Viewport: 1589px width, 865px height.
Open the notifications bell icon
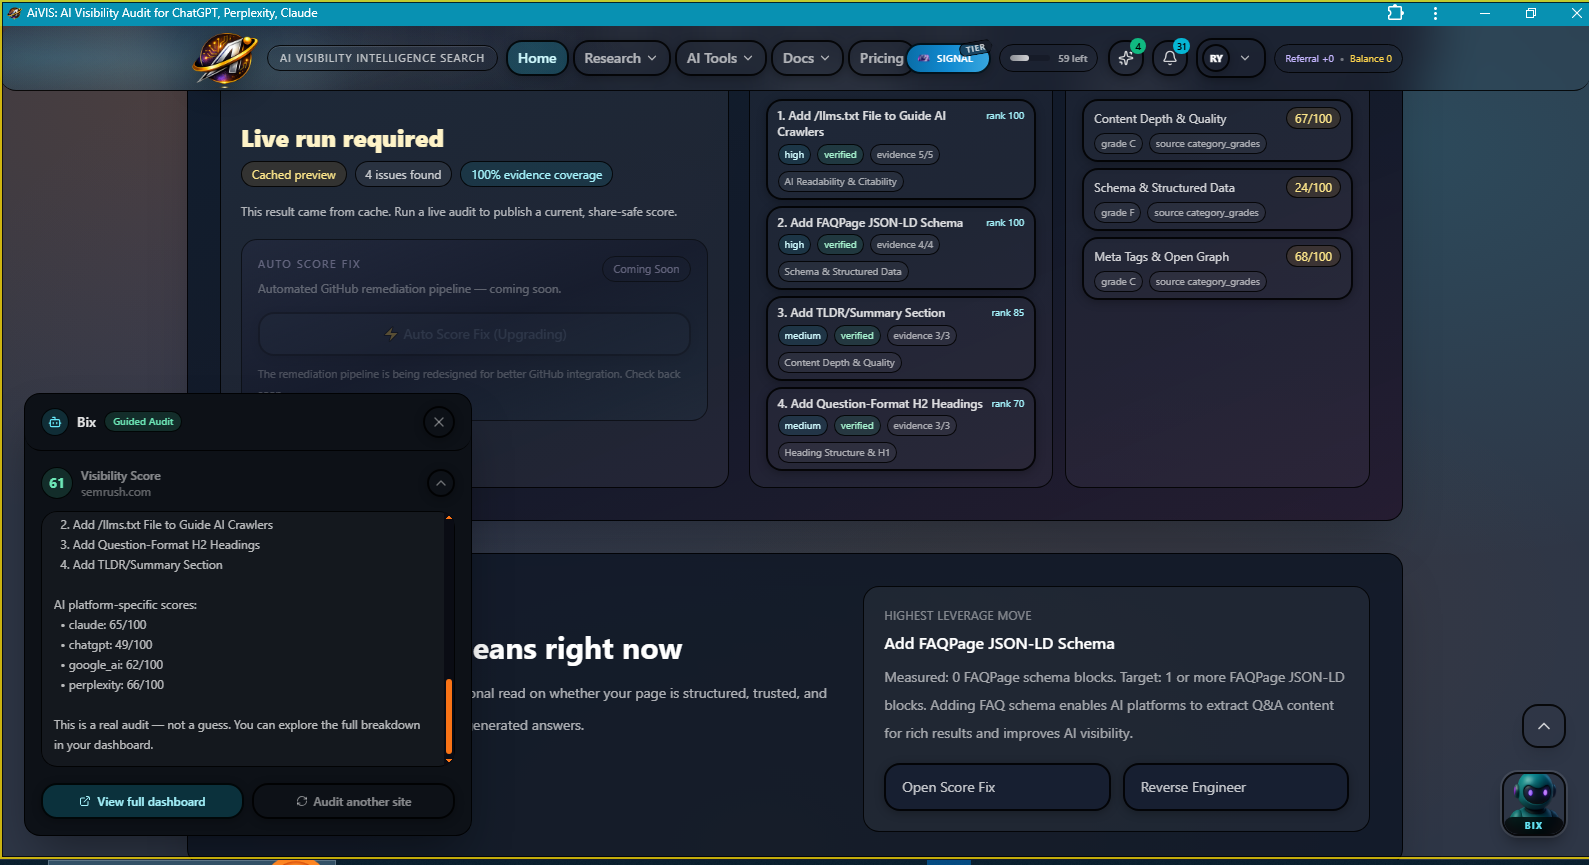(1170, 58)
